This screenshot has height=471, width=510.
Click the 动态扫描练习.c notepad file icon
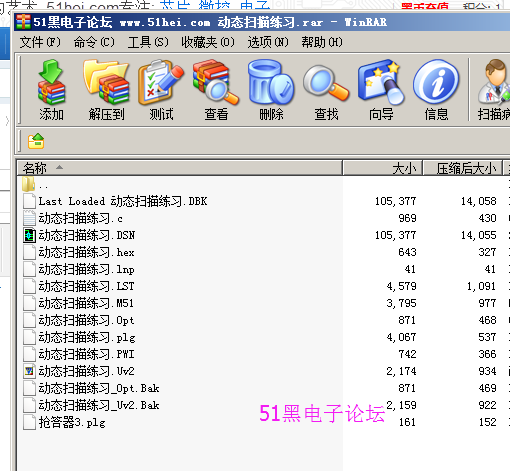pyautogui.click(x=29, y=218)
